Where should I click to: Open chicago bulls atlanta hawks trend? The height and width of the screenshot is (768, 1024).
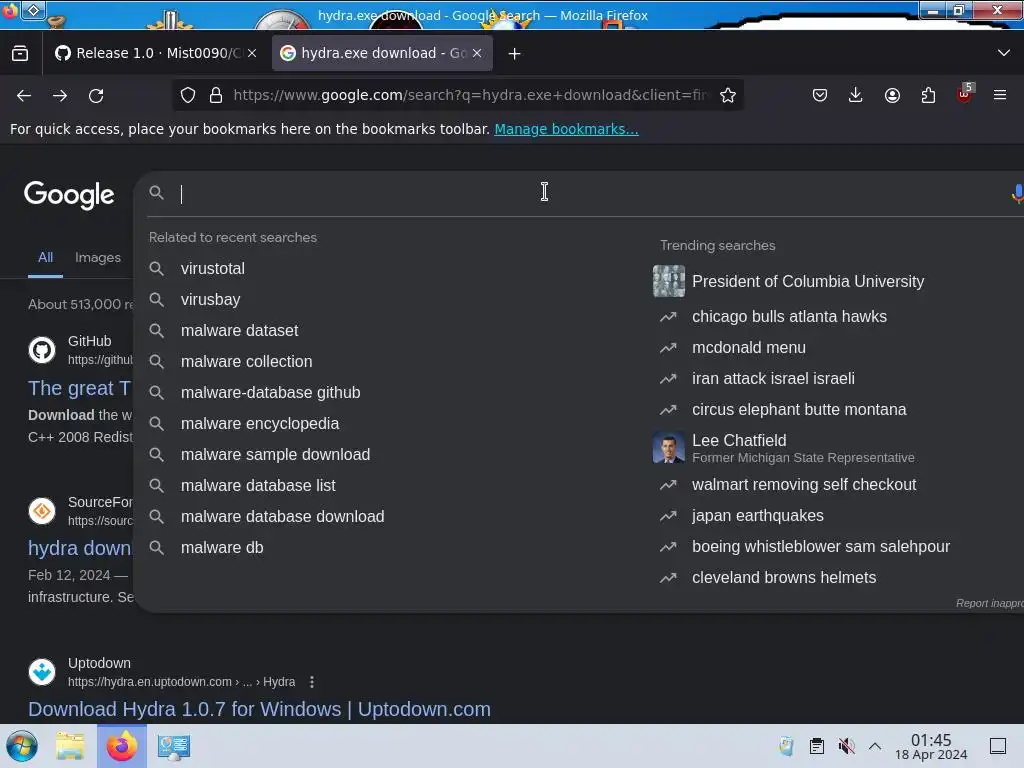click(789, 317)
